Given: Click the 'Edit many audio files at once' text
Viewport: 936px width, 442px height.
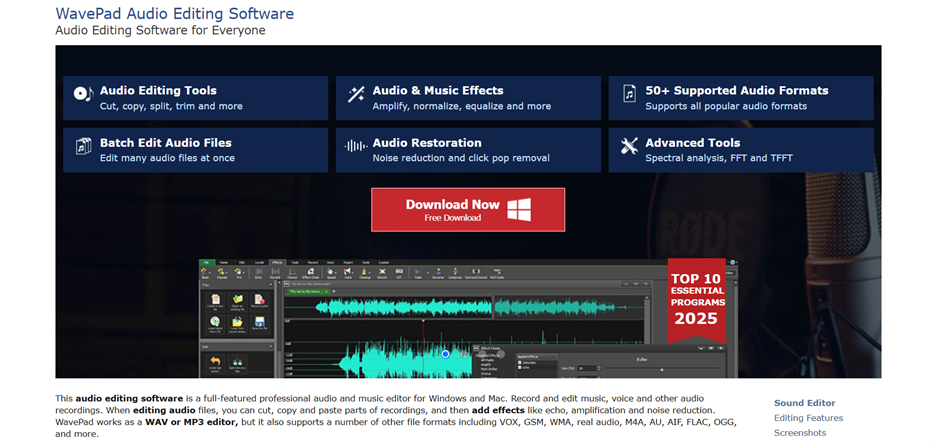Looking at the screenshot, I should pyautogui.click(x=167, y=158).
